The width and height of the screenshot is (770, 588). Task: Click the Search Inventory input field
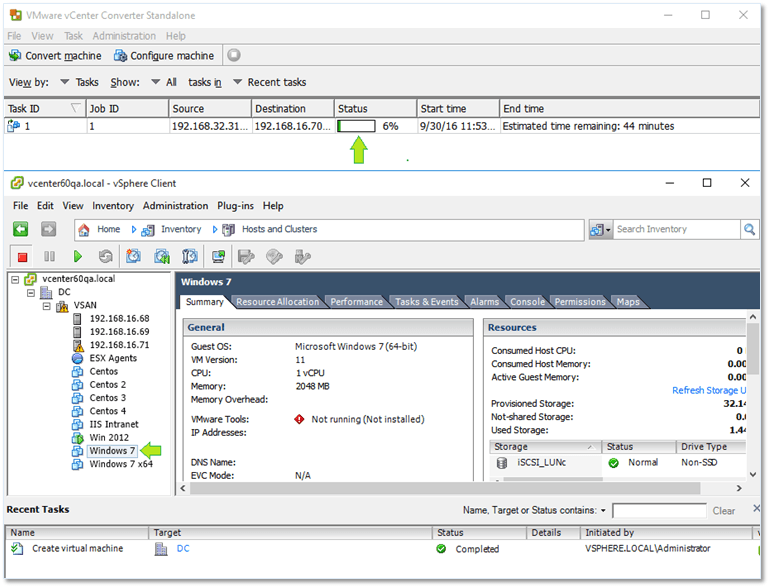tap(676, 229)
